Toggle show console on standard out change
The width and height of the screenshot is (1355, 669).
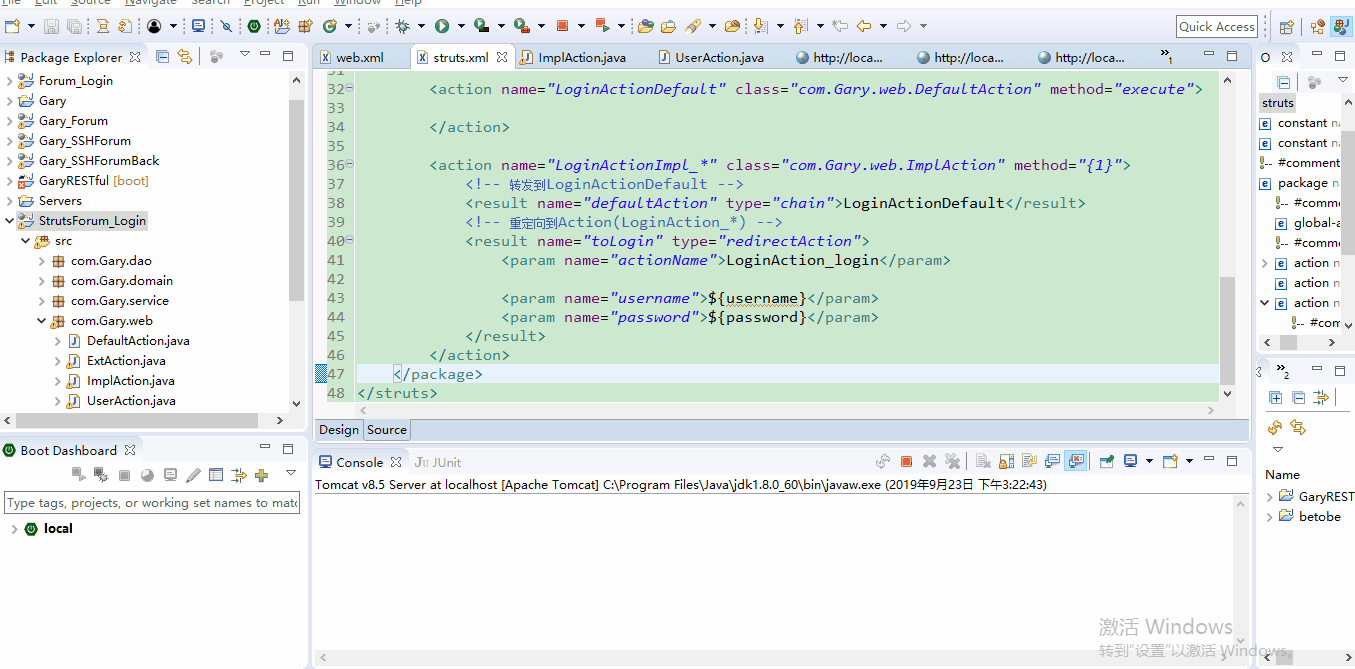point(1052,461)
